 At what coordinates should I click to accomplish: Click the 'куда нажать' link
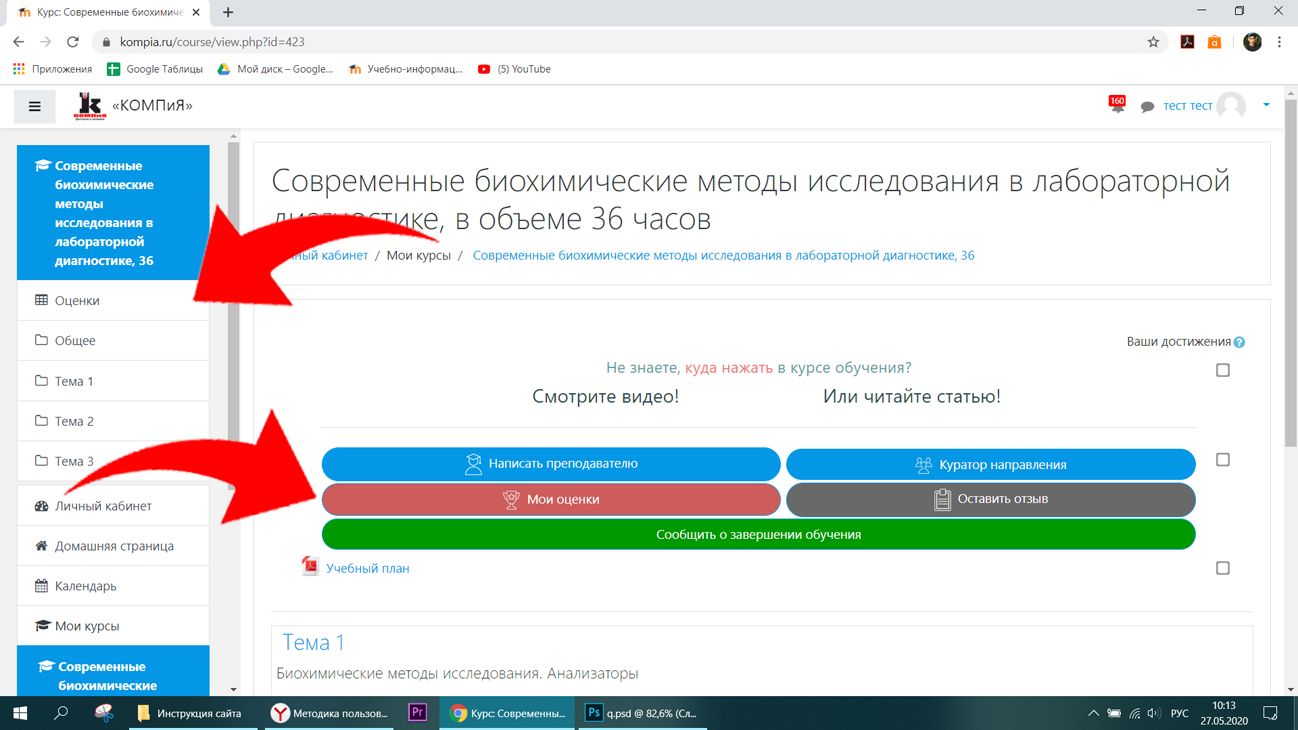click(728, 368)
